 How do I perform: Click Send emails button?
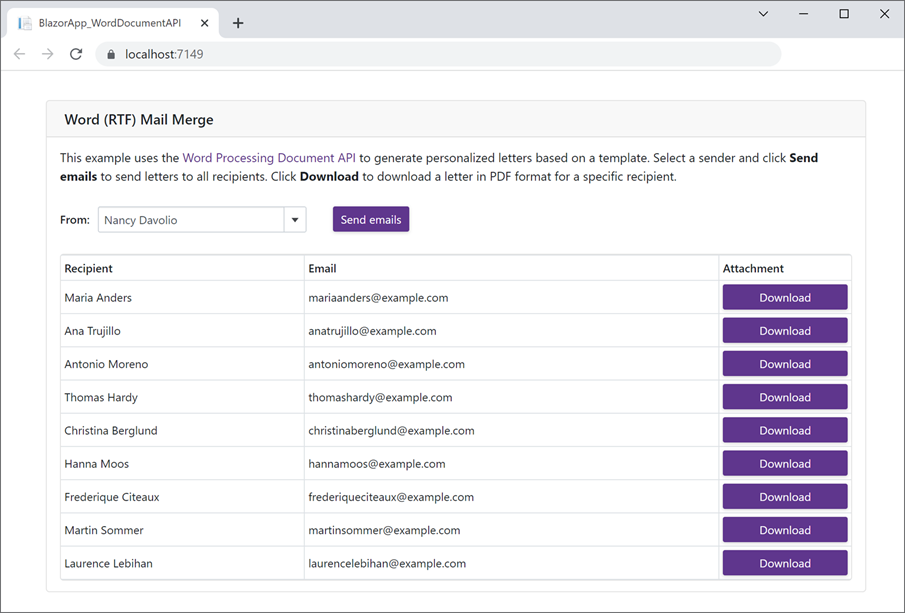coord(371,220)
